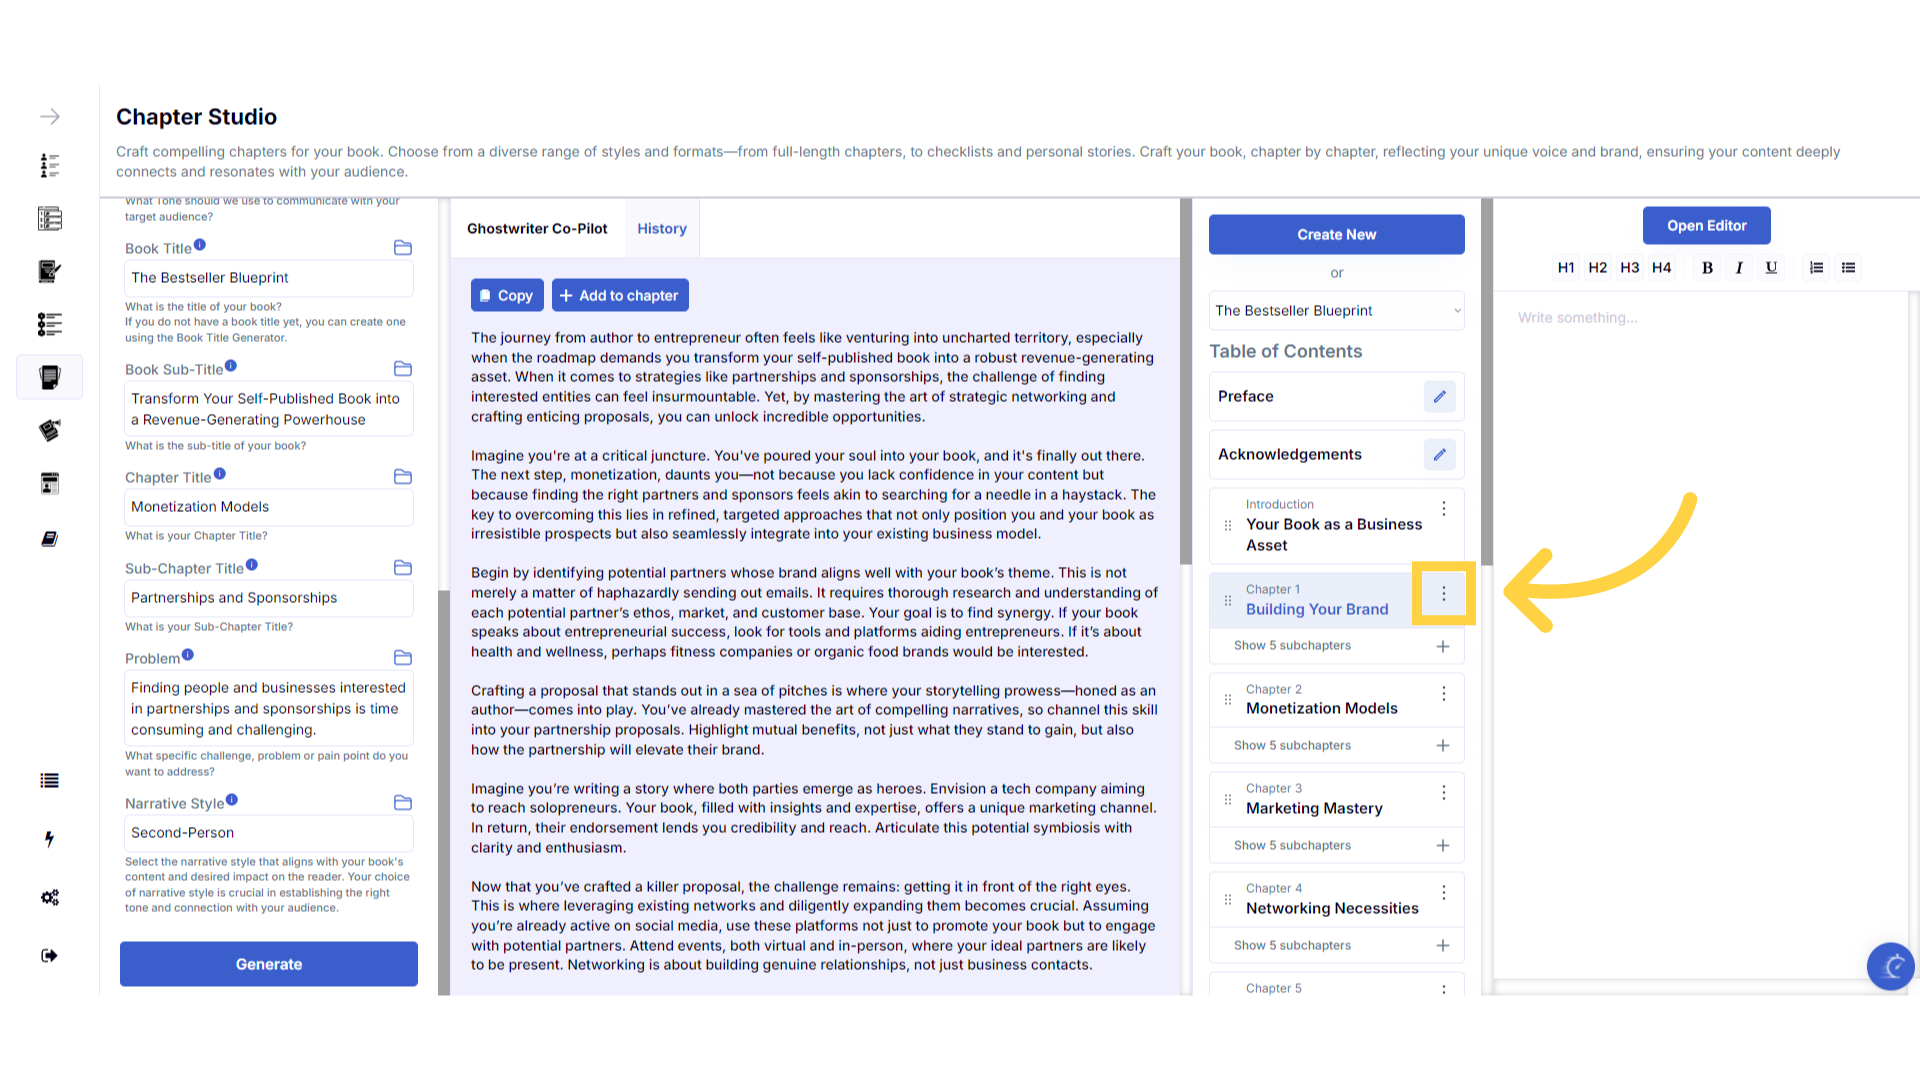1920x1080 pixels.
Task: Toggle underline formatting in editor toolbar
Action: point(1771,267)
